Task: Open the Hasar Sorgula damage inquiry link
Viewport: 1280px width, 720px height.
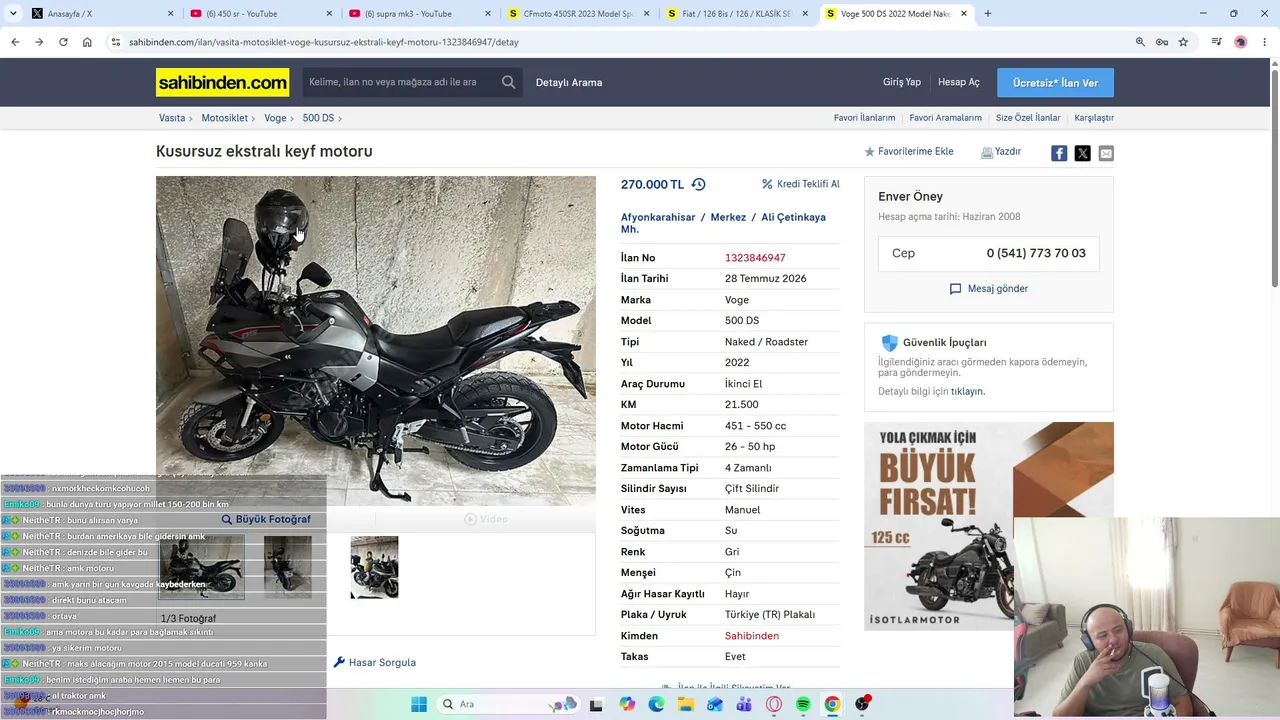Action: pos(375,662)
